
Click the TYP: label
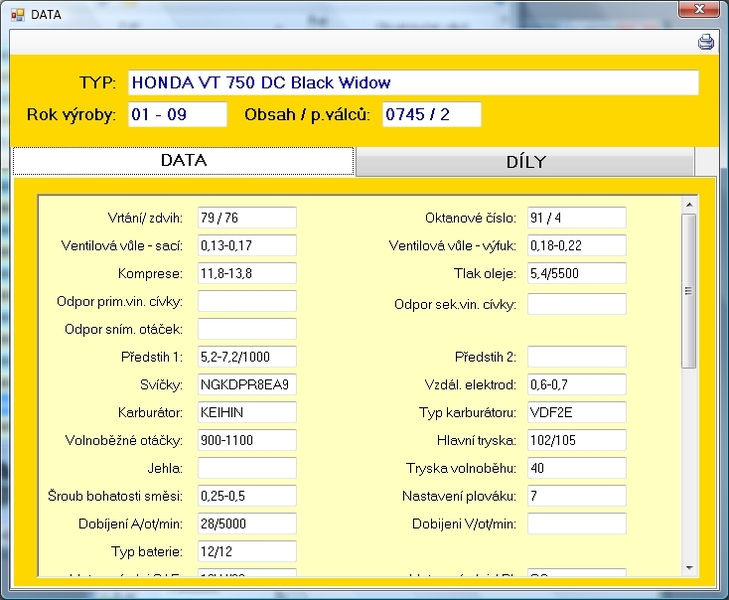(98, 83)
